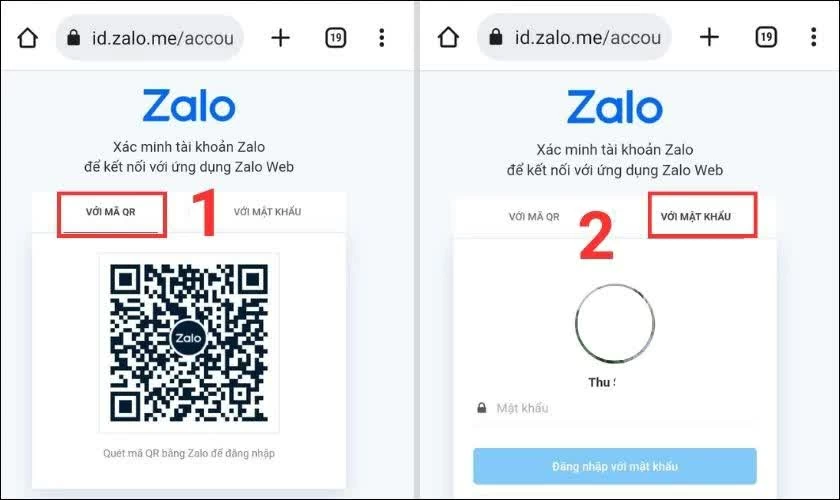
Task: Click Đăng nhập với mật khẩu button
Action: tap(614, 466)
